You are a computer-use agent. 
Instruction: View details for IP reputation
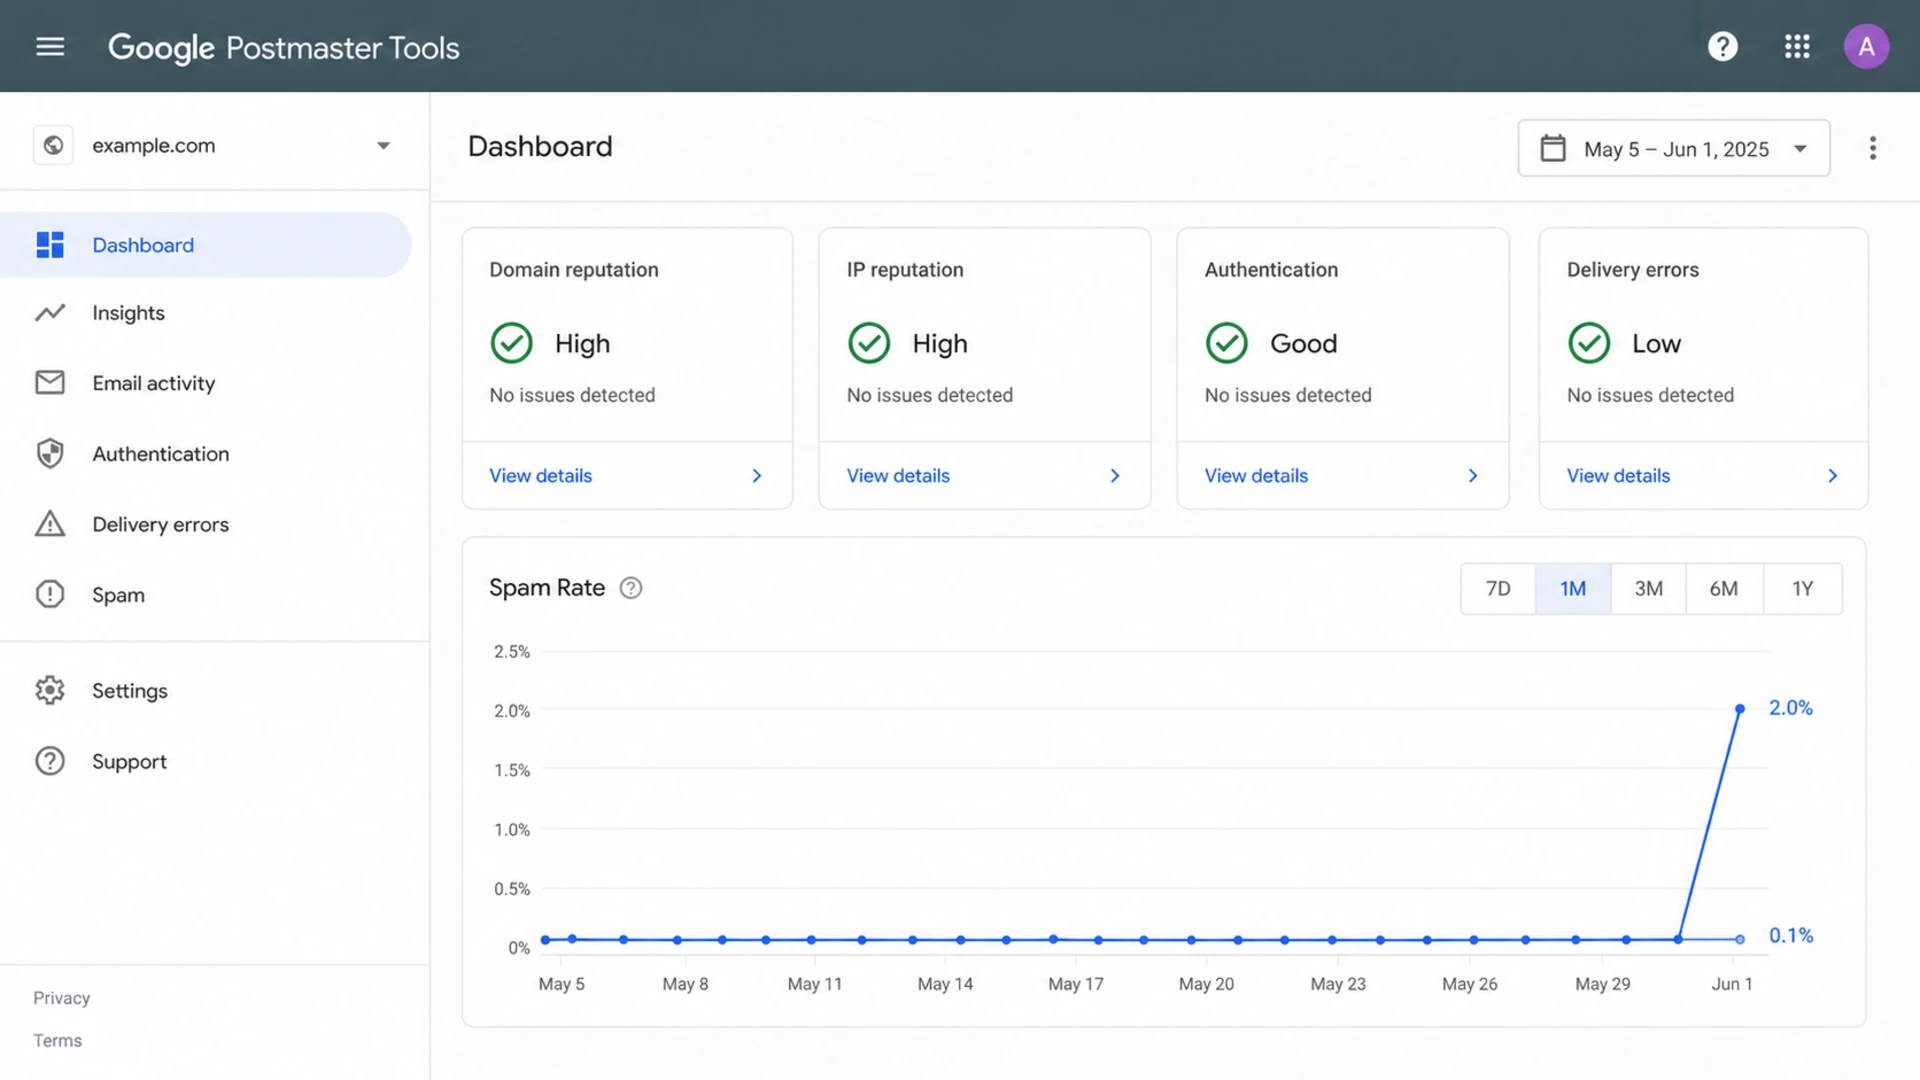coord(898,476)
